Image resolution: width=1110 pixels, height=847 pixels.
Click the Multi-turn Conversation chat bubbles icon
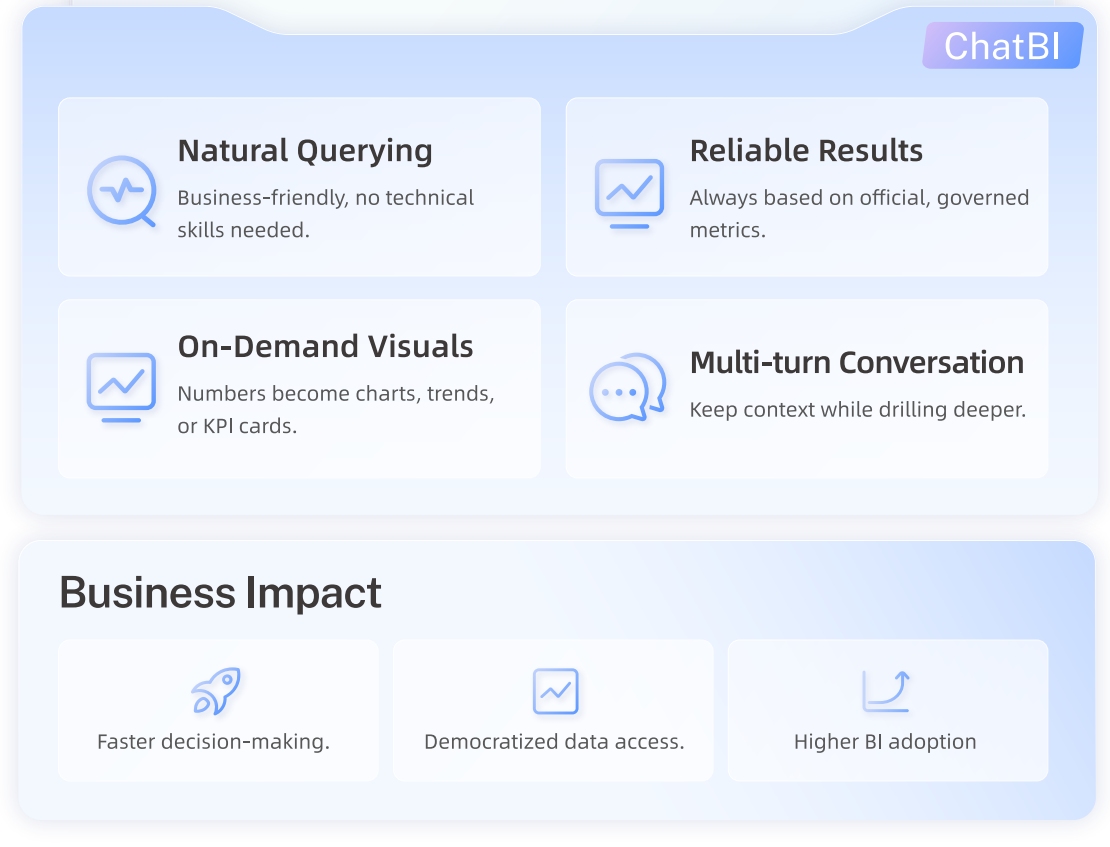[x=628, y=387]
